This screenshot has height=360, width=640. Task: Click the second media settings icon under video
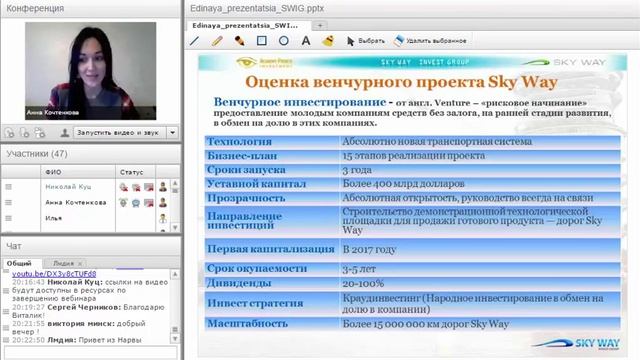coord(24,133)
